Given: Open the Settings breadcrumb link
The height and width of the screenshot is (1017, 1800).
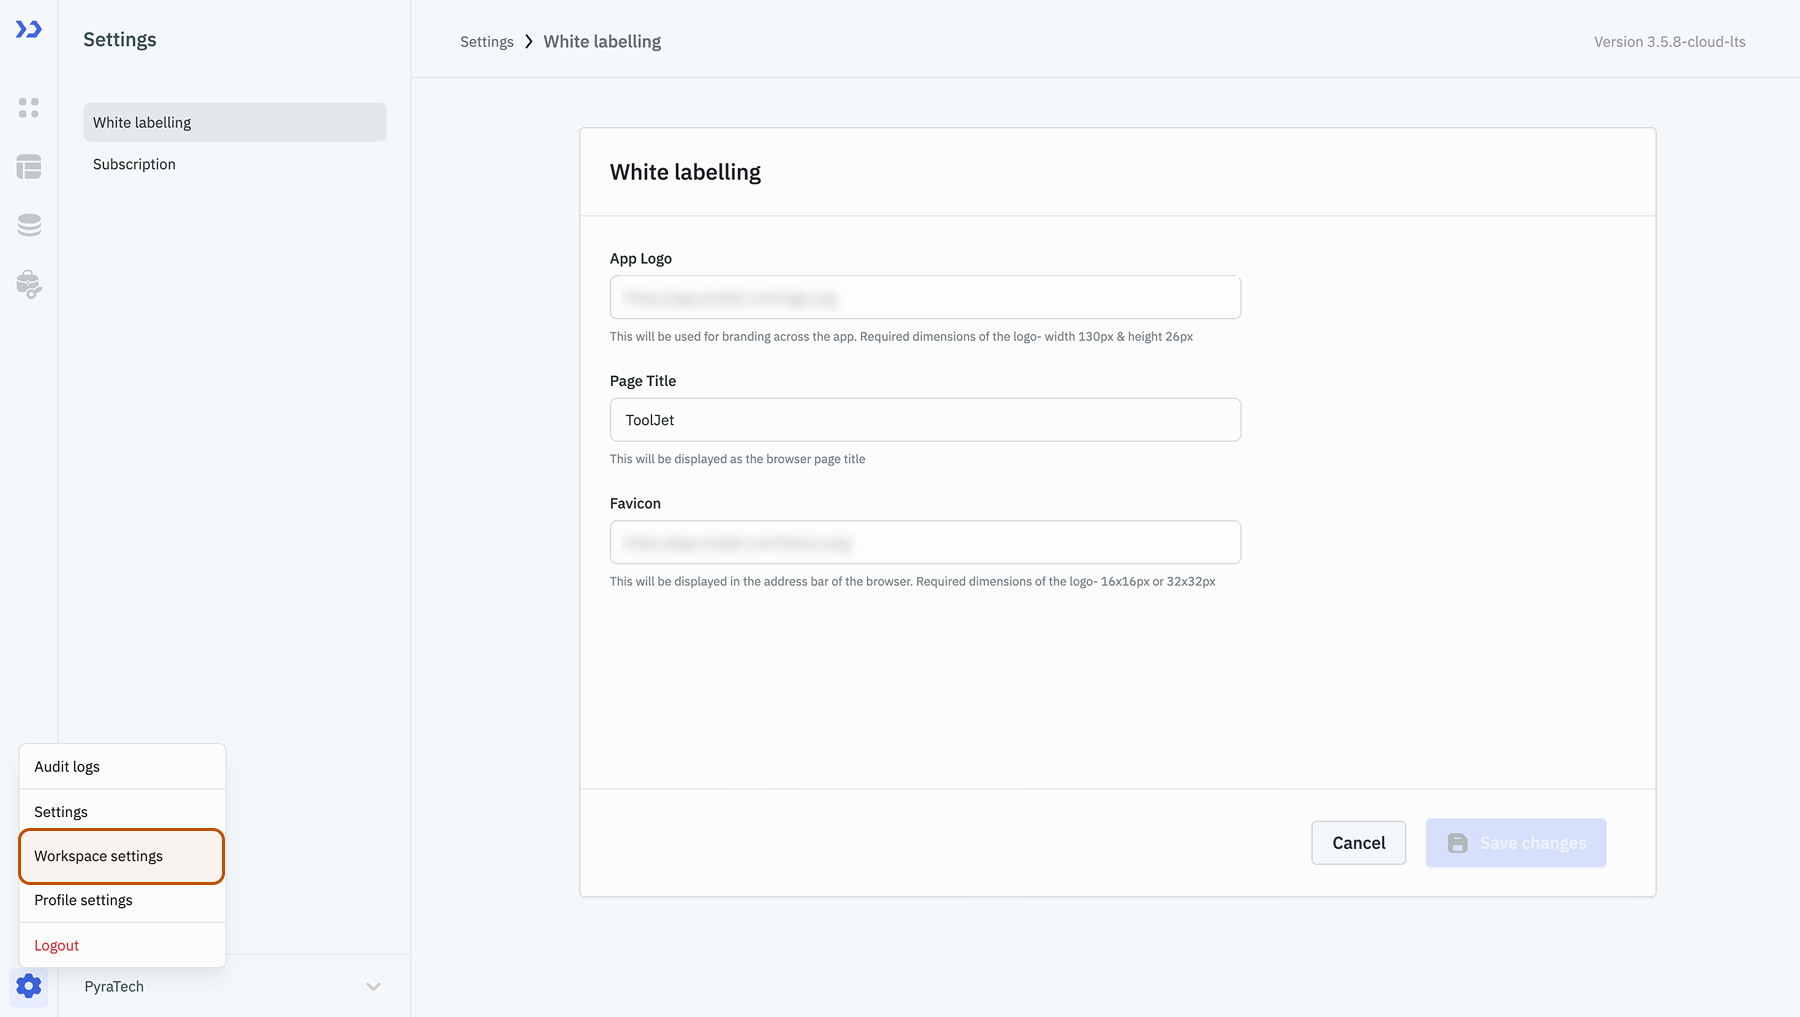Looking at the screenshot, I should 486,41.
